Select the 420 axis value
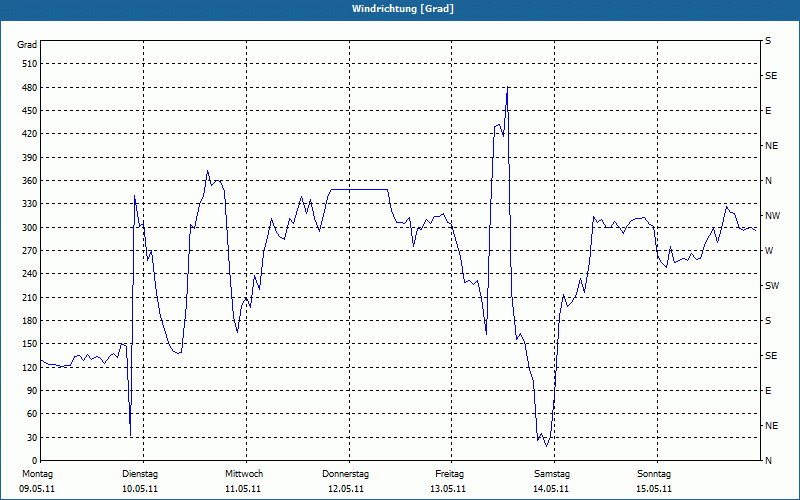 pos(30,134)
